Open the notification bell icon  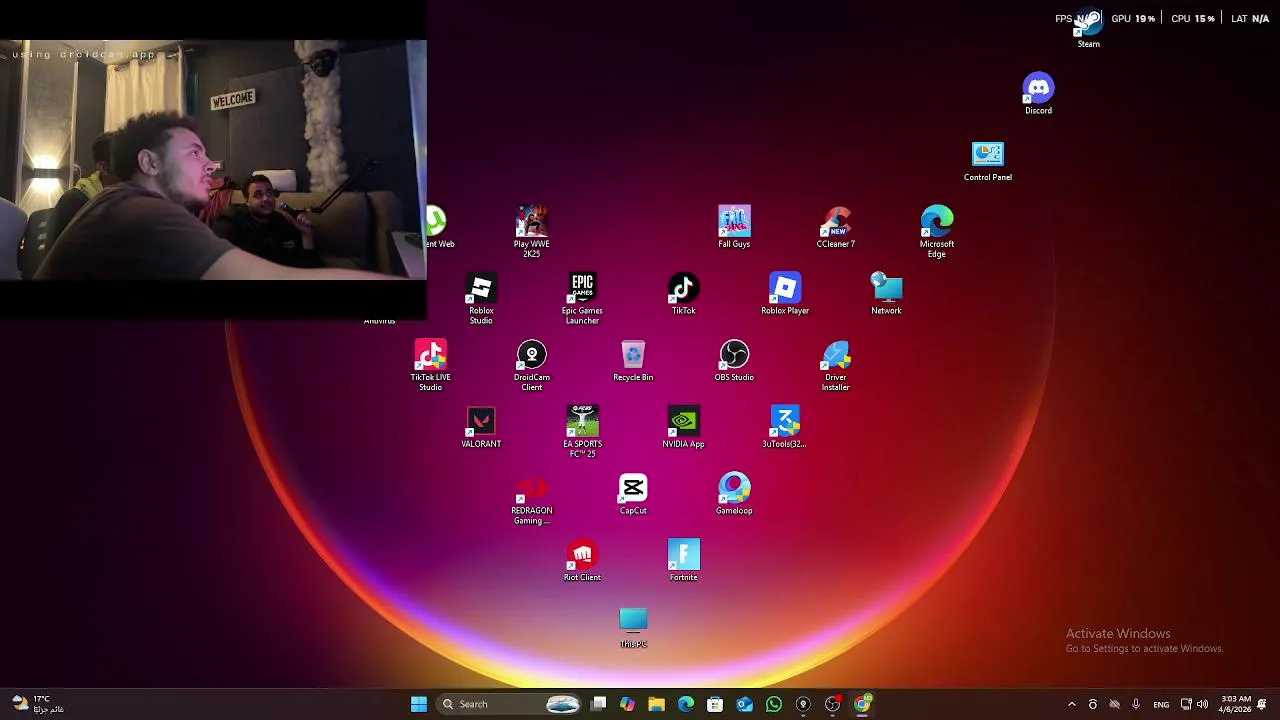pyautogui.click(x=1263, y=704)
